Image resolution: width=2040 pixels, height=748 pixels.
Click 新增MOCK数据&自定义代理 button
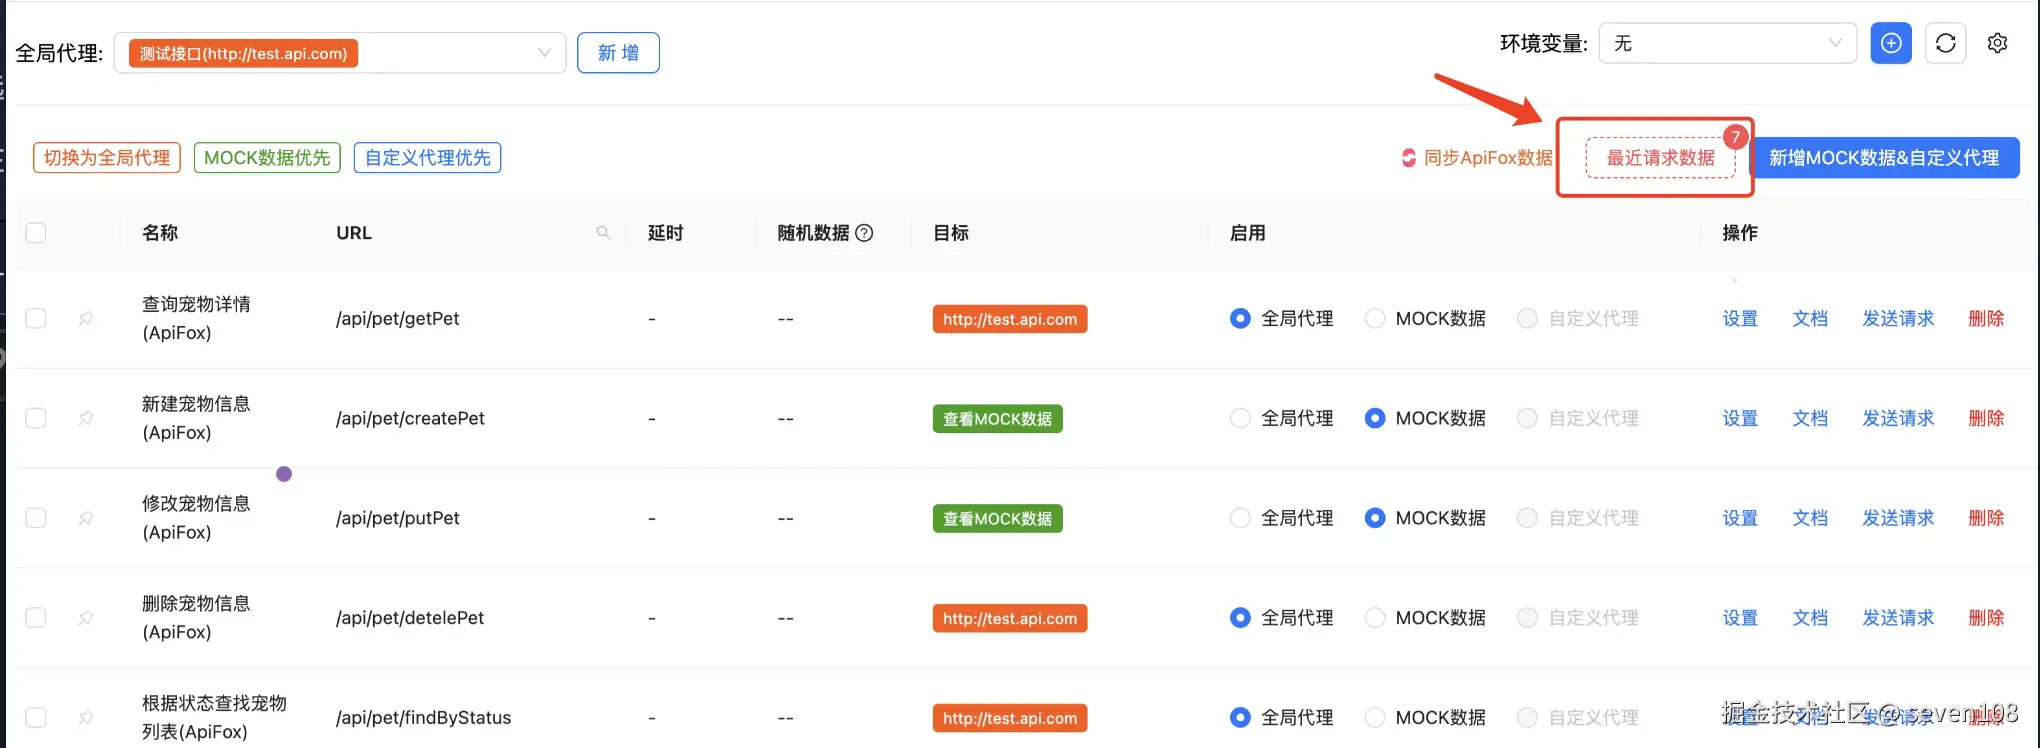(1884, 158)
